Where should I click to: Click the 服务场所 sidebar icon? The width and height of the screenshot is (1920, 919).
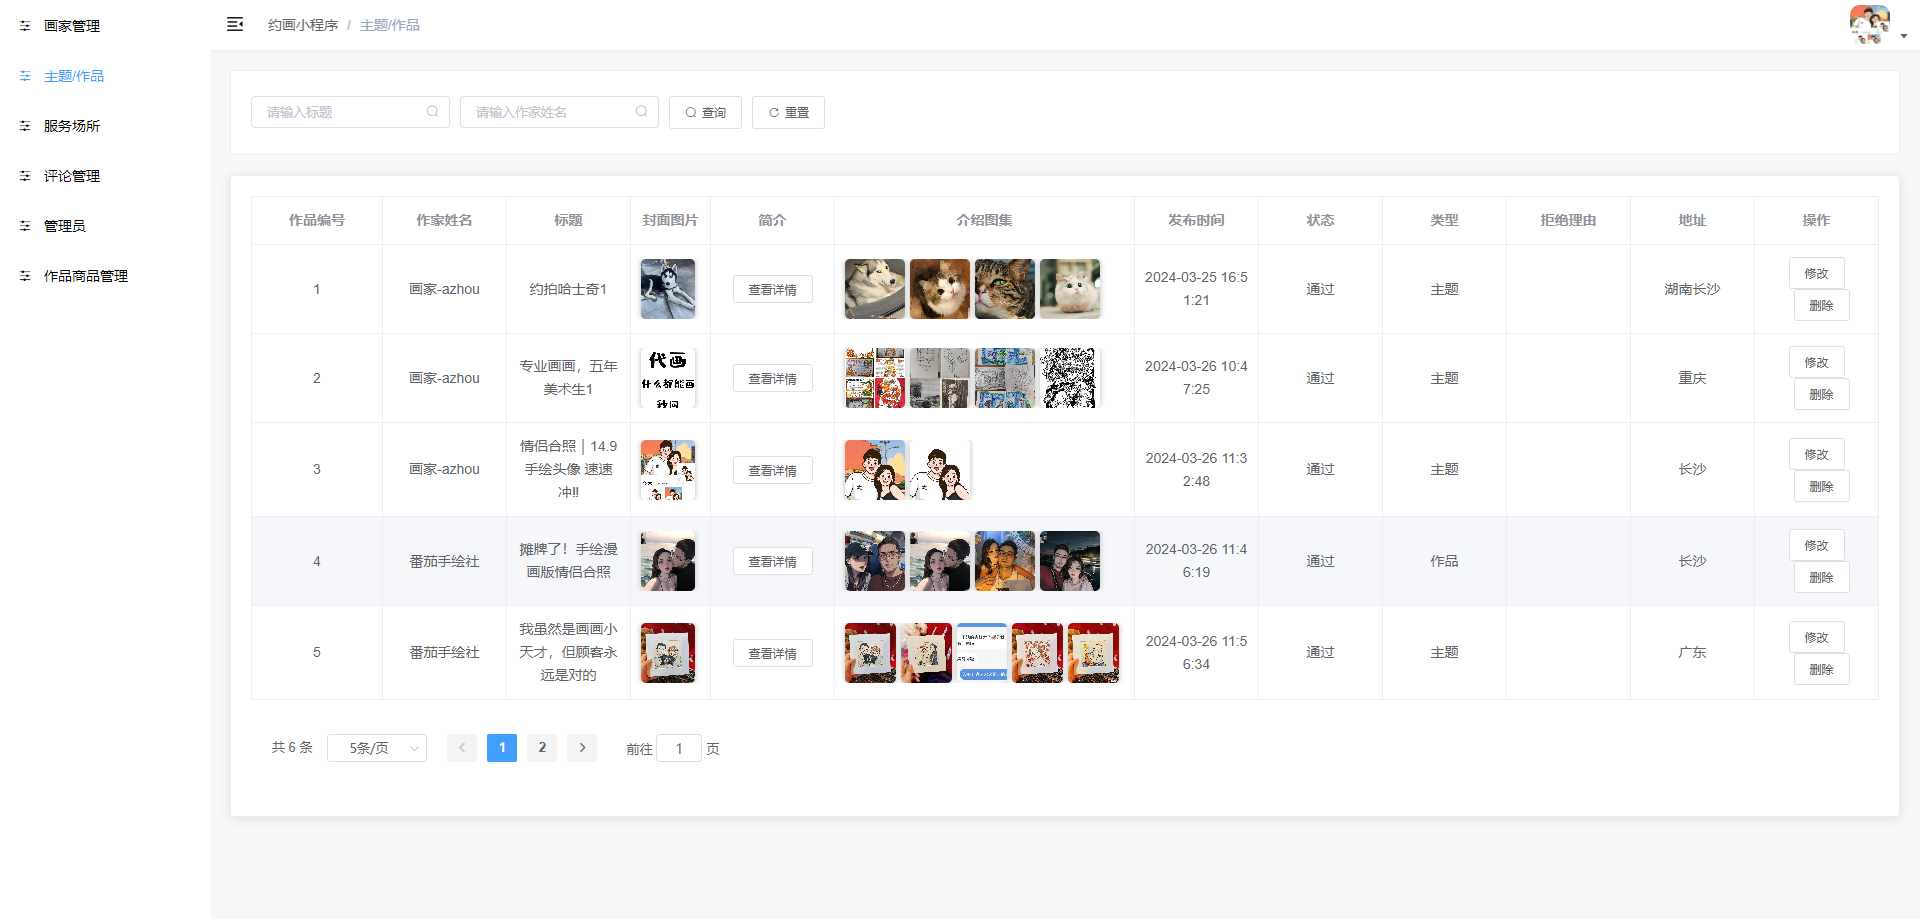tap(25, 126)
